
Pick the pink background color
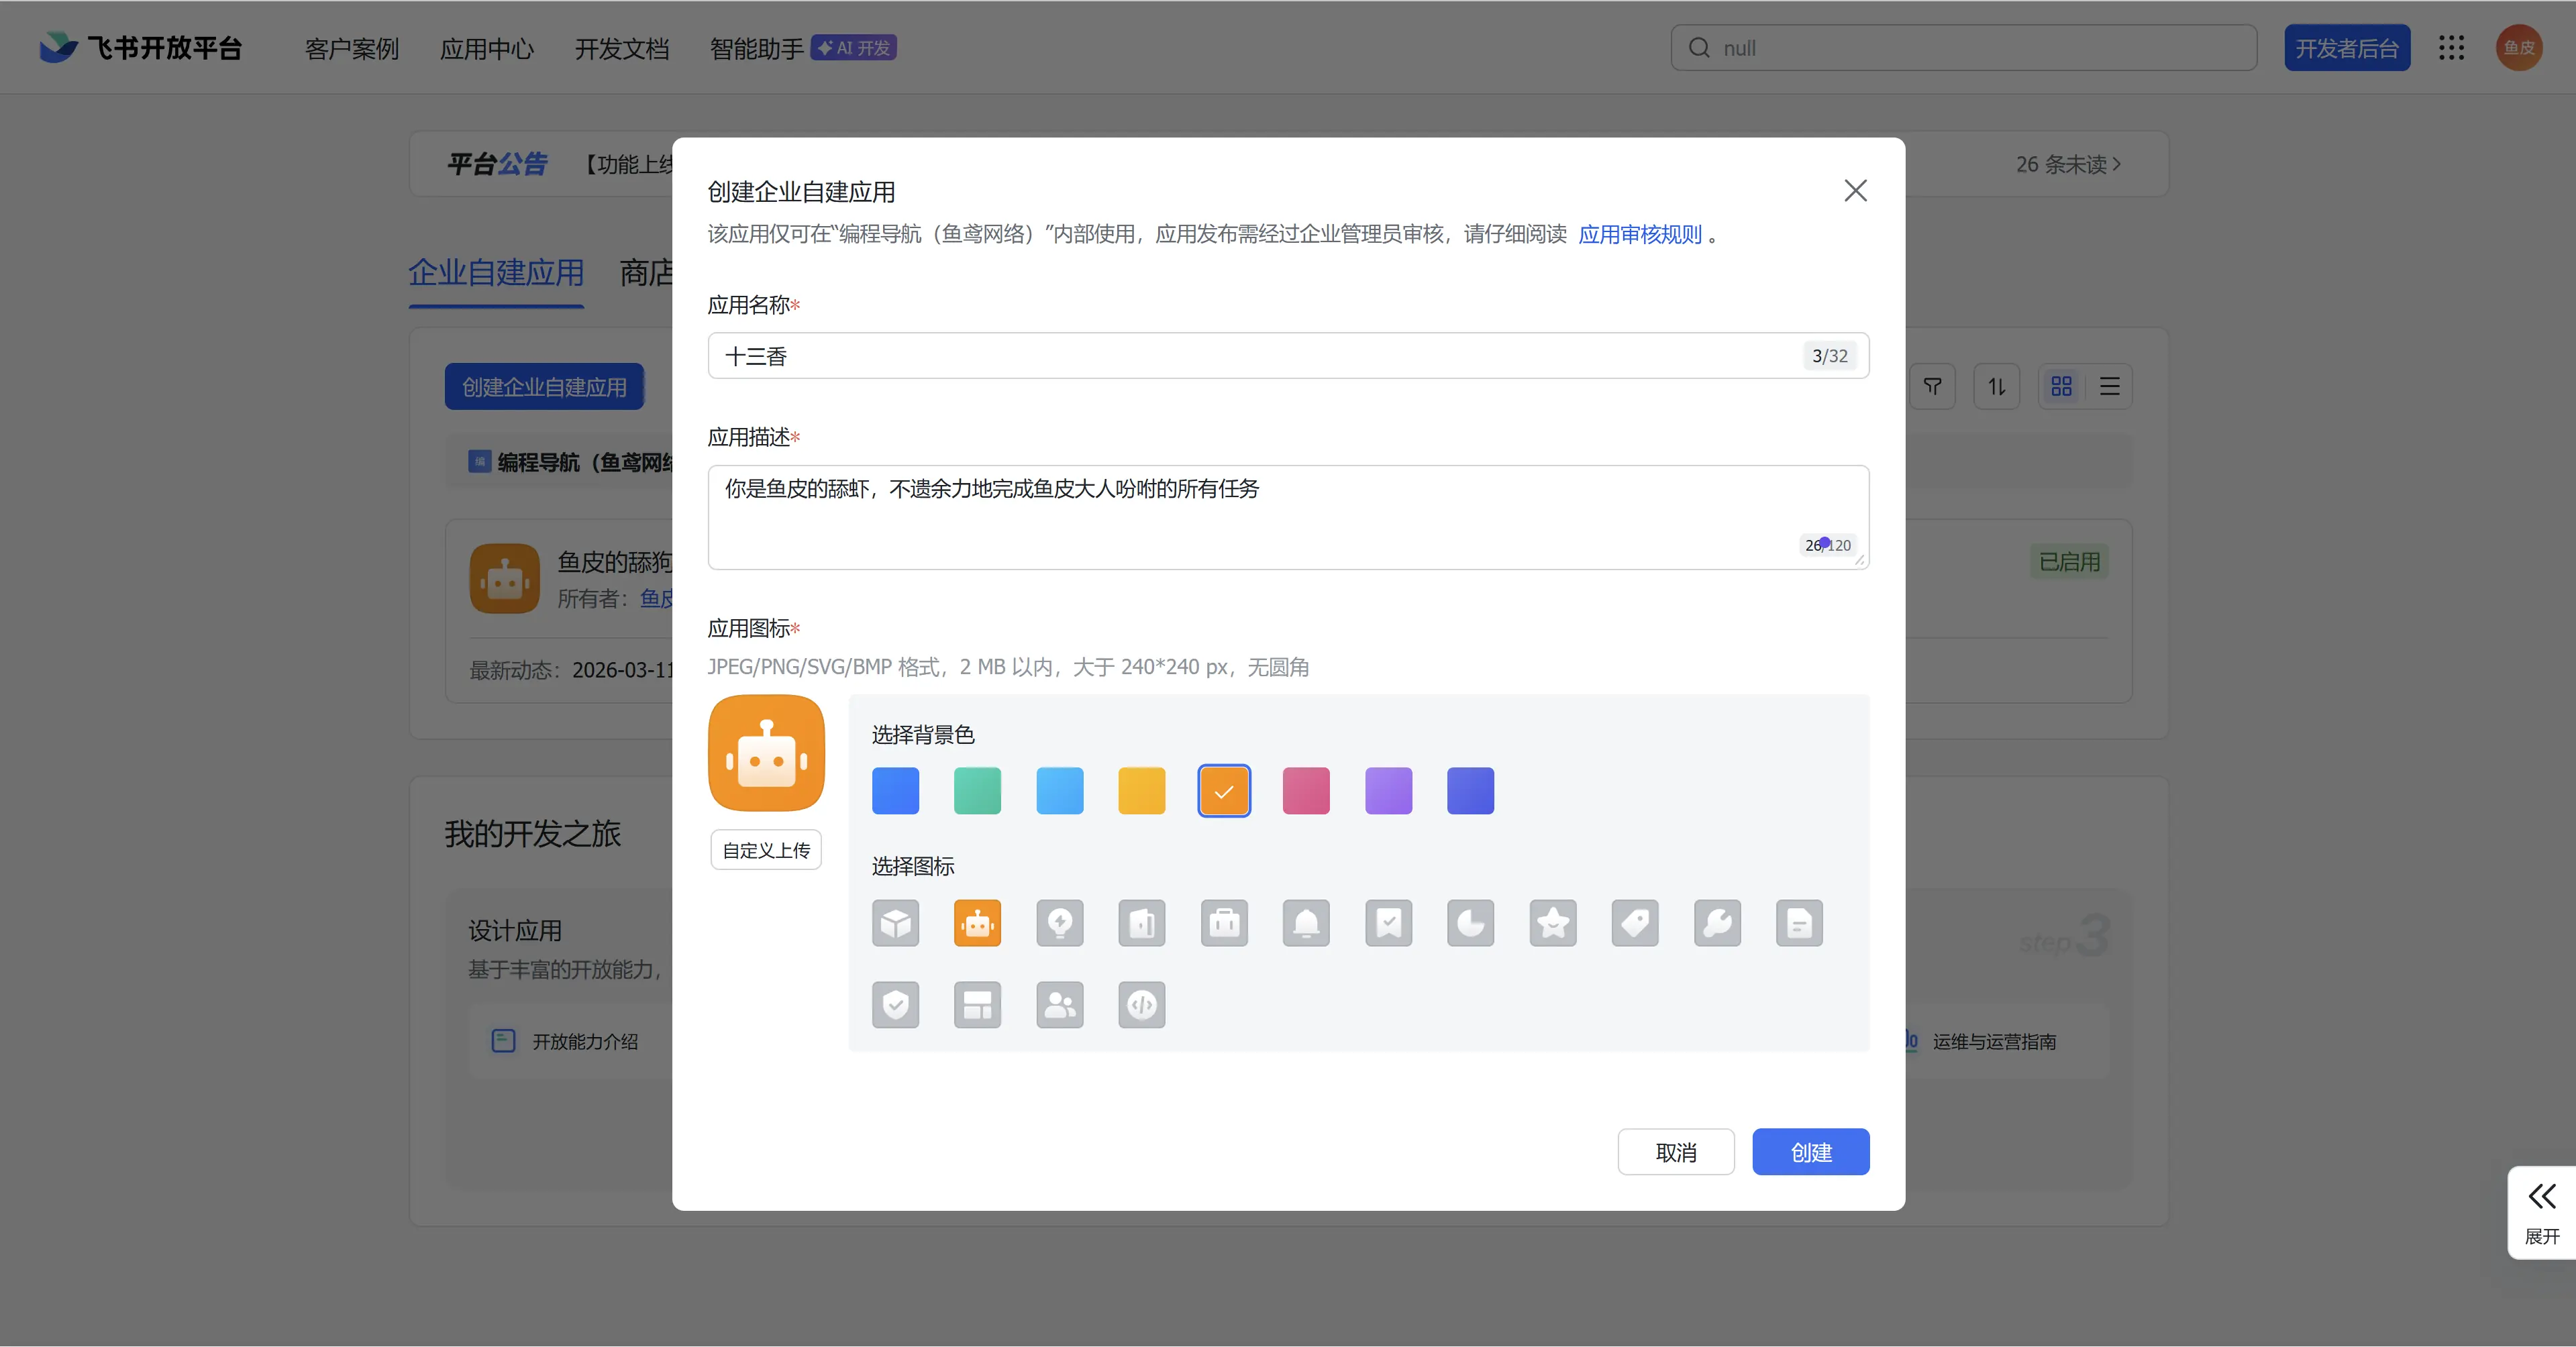(1306, 791)
